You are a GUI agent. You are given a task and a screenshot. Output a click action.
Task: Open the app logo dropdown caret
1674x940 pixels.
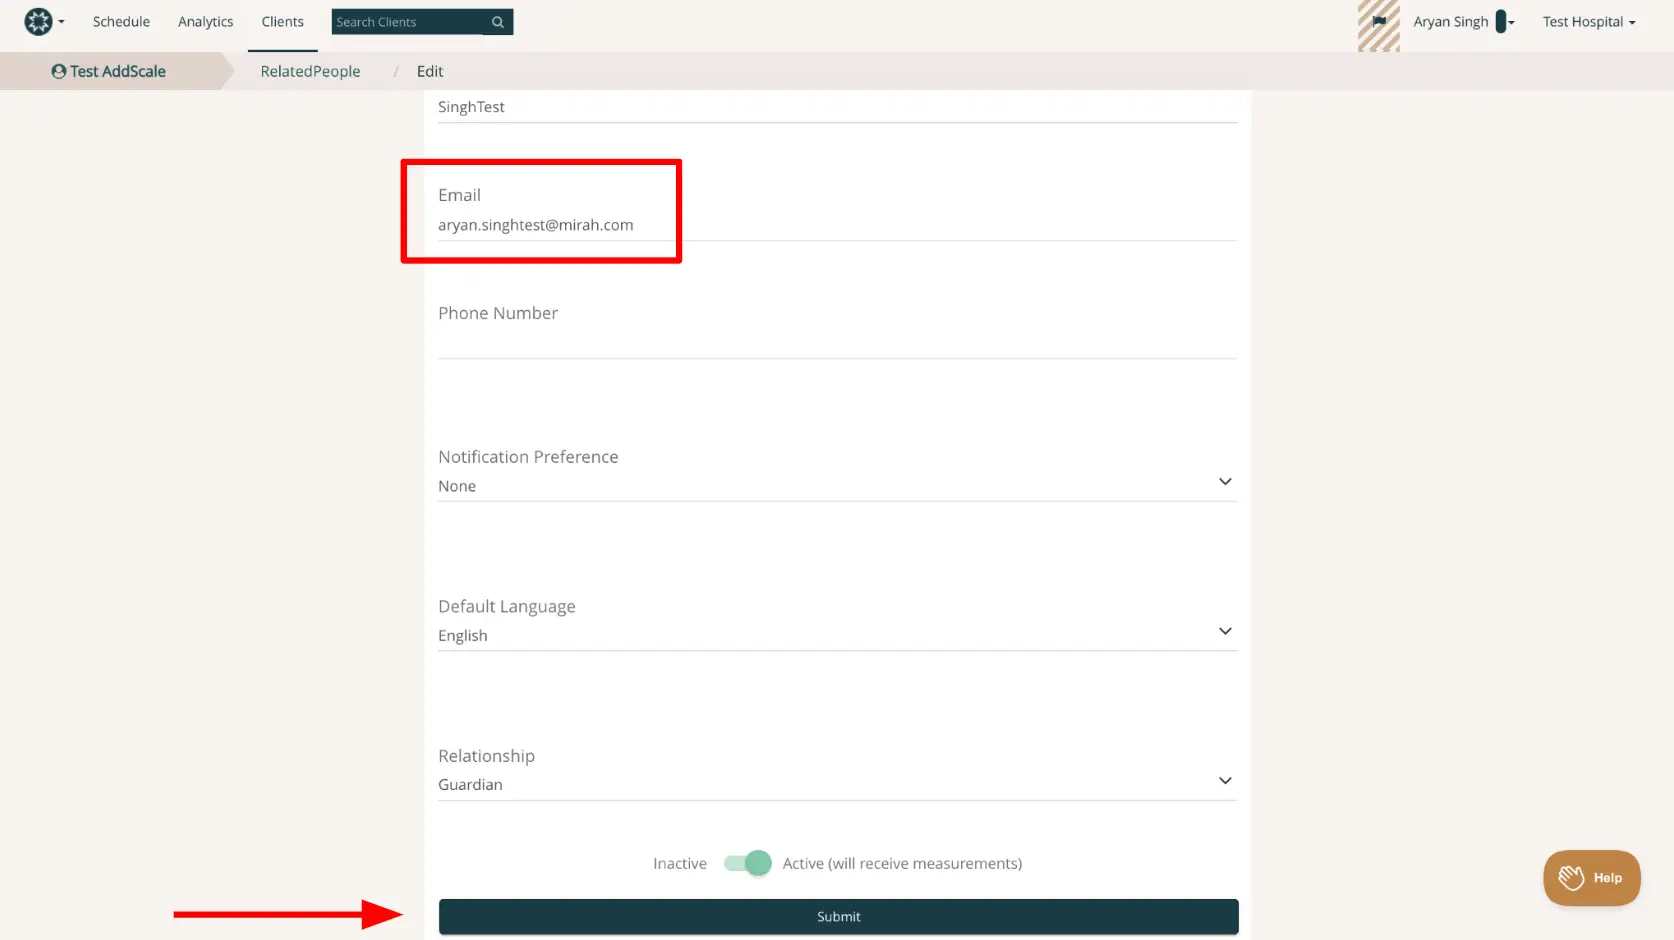coord(60,21)
